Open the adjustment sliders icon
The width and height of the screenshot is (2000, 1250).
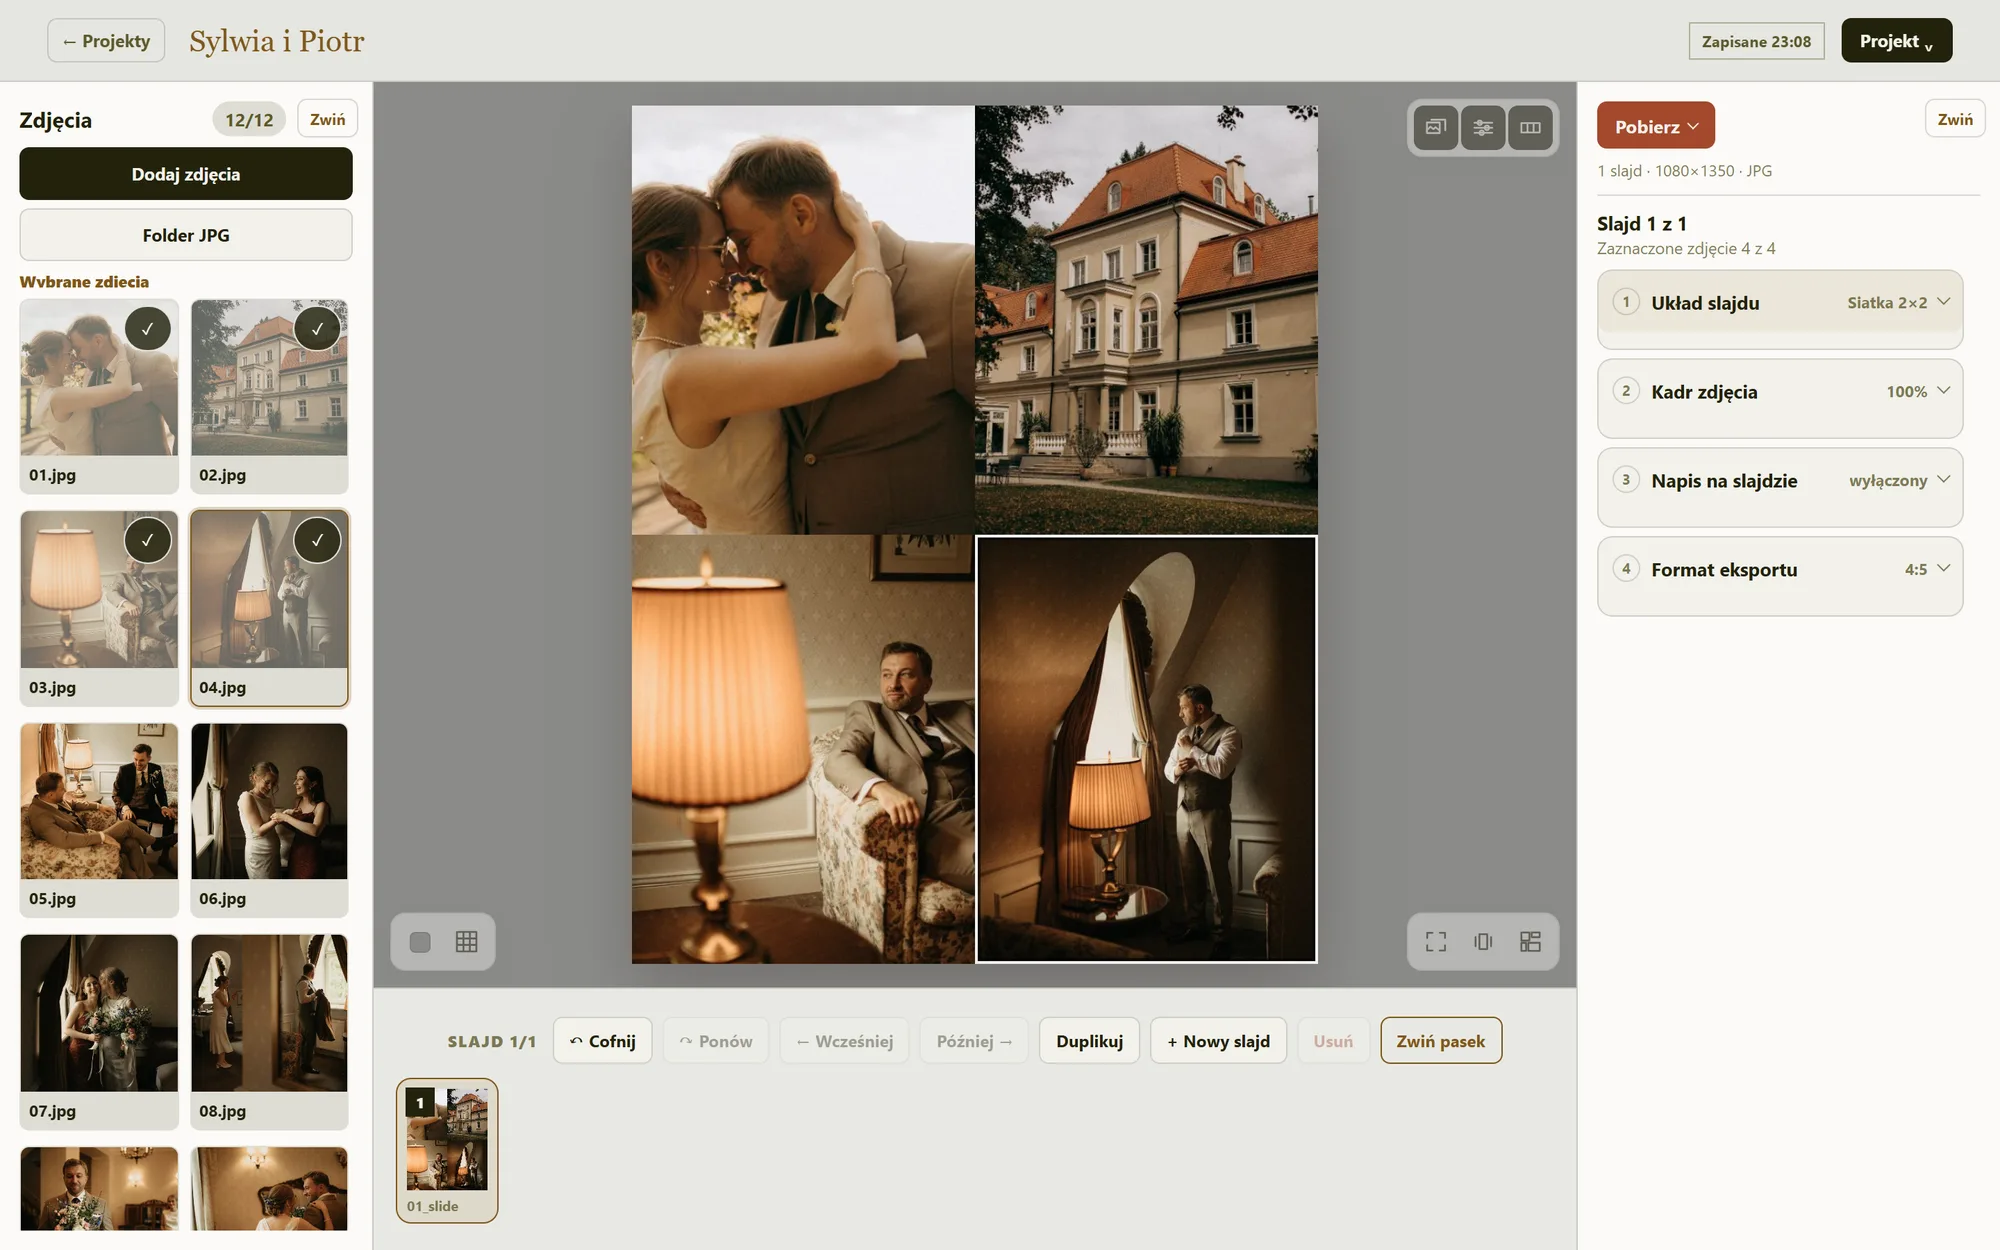click(1483, 127)
